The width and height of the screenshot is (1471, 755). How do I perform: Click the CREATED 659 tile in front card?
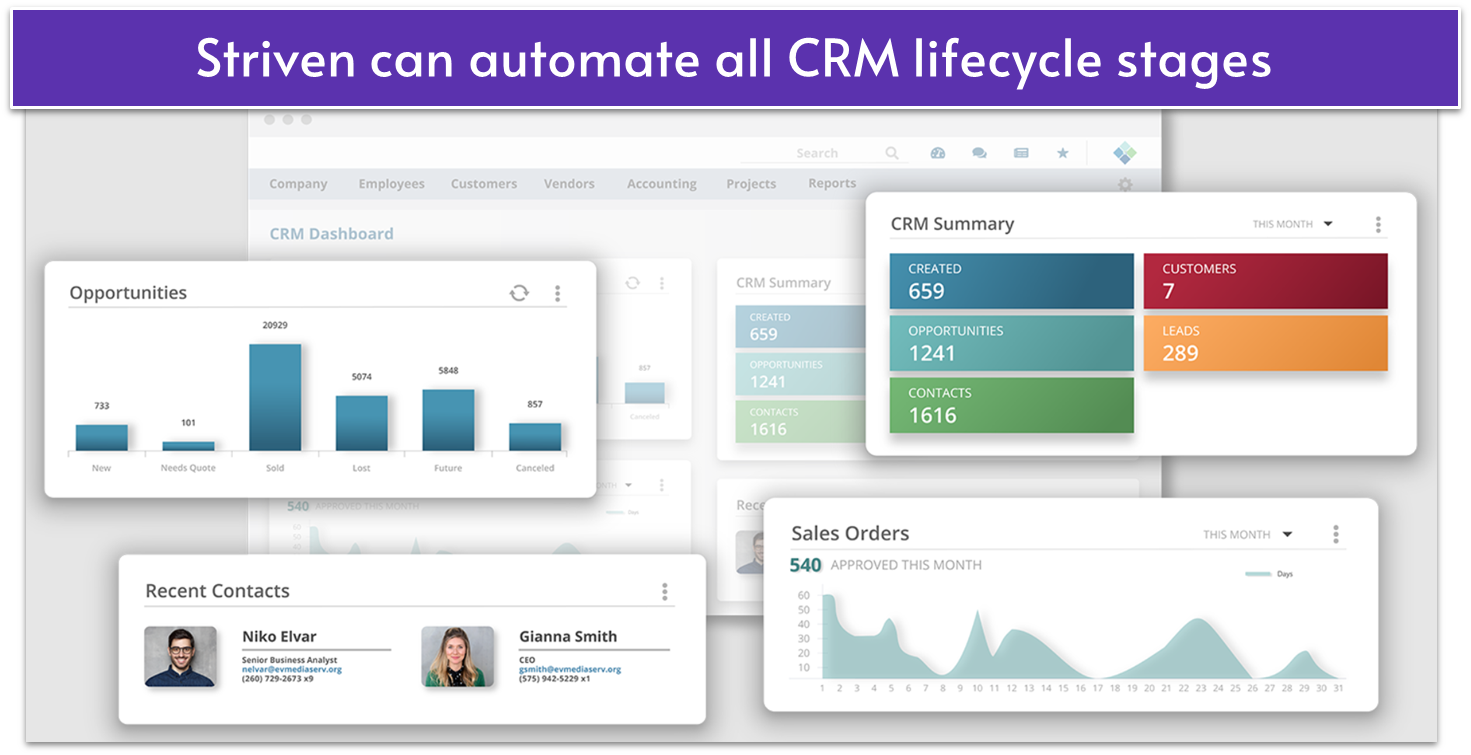(1011, 281)
